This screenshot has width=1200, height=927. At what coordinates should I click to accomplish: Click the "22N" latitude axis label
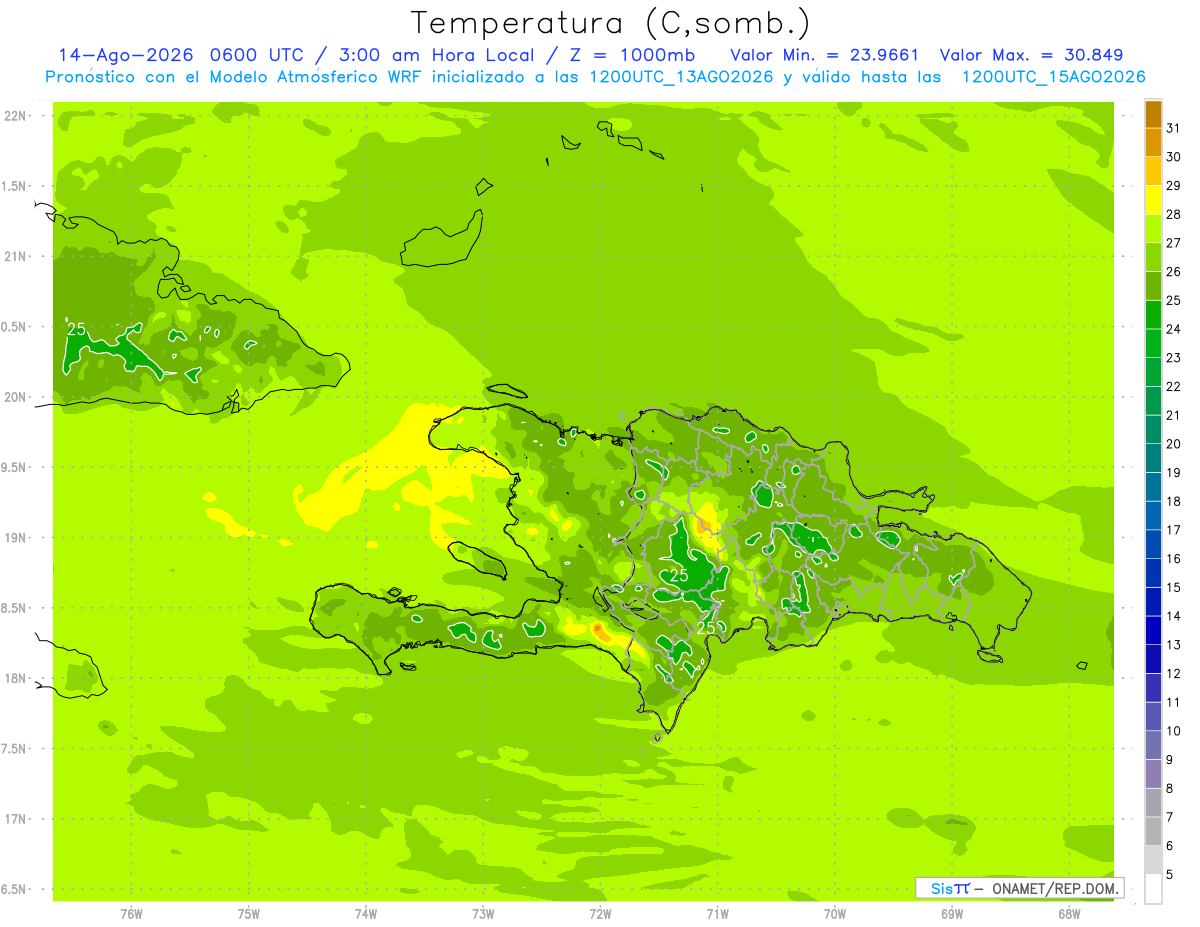(x=16, y=116)
